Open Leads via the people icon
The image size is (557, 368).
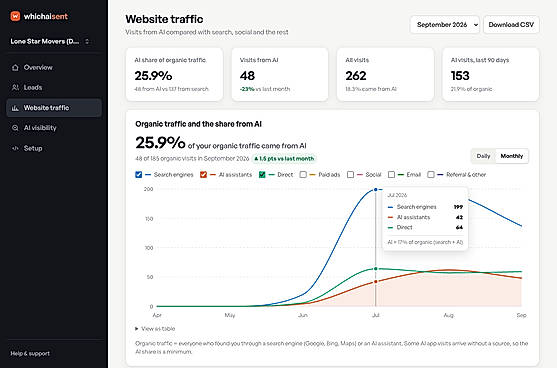pos(15,87)
